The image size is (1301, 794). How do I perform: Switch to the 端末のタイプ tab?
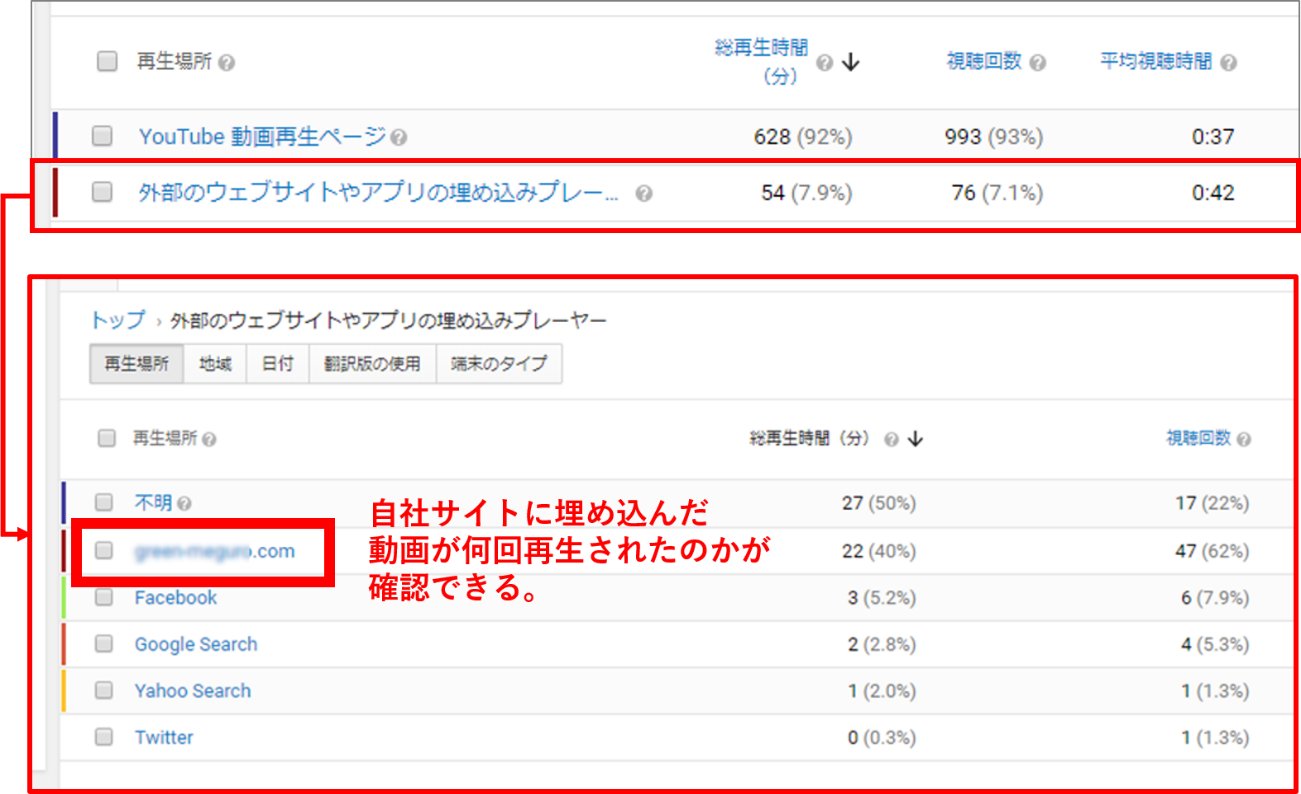(498, 364)
